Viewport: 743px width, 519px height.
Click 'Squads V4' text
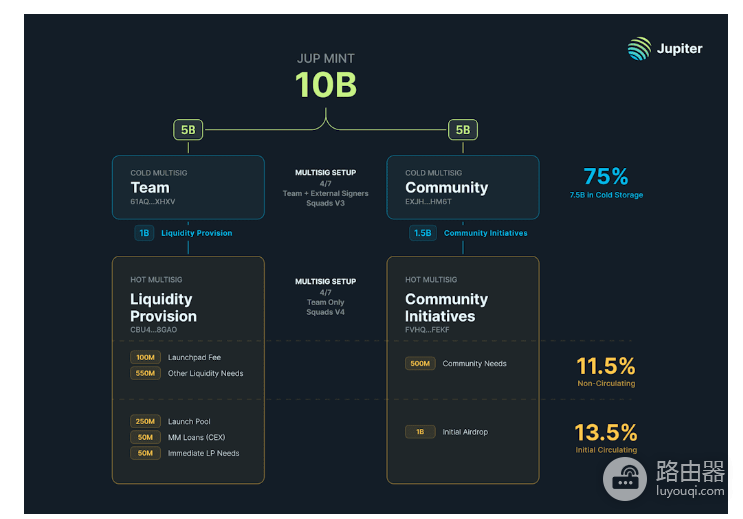pos(326,312)
